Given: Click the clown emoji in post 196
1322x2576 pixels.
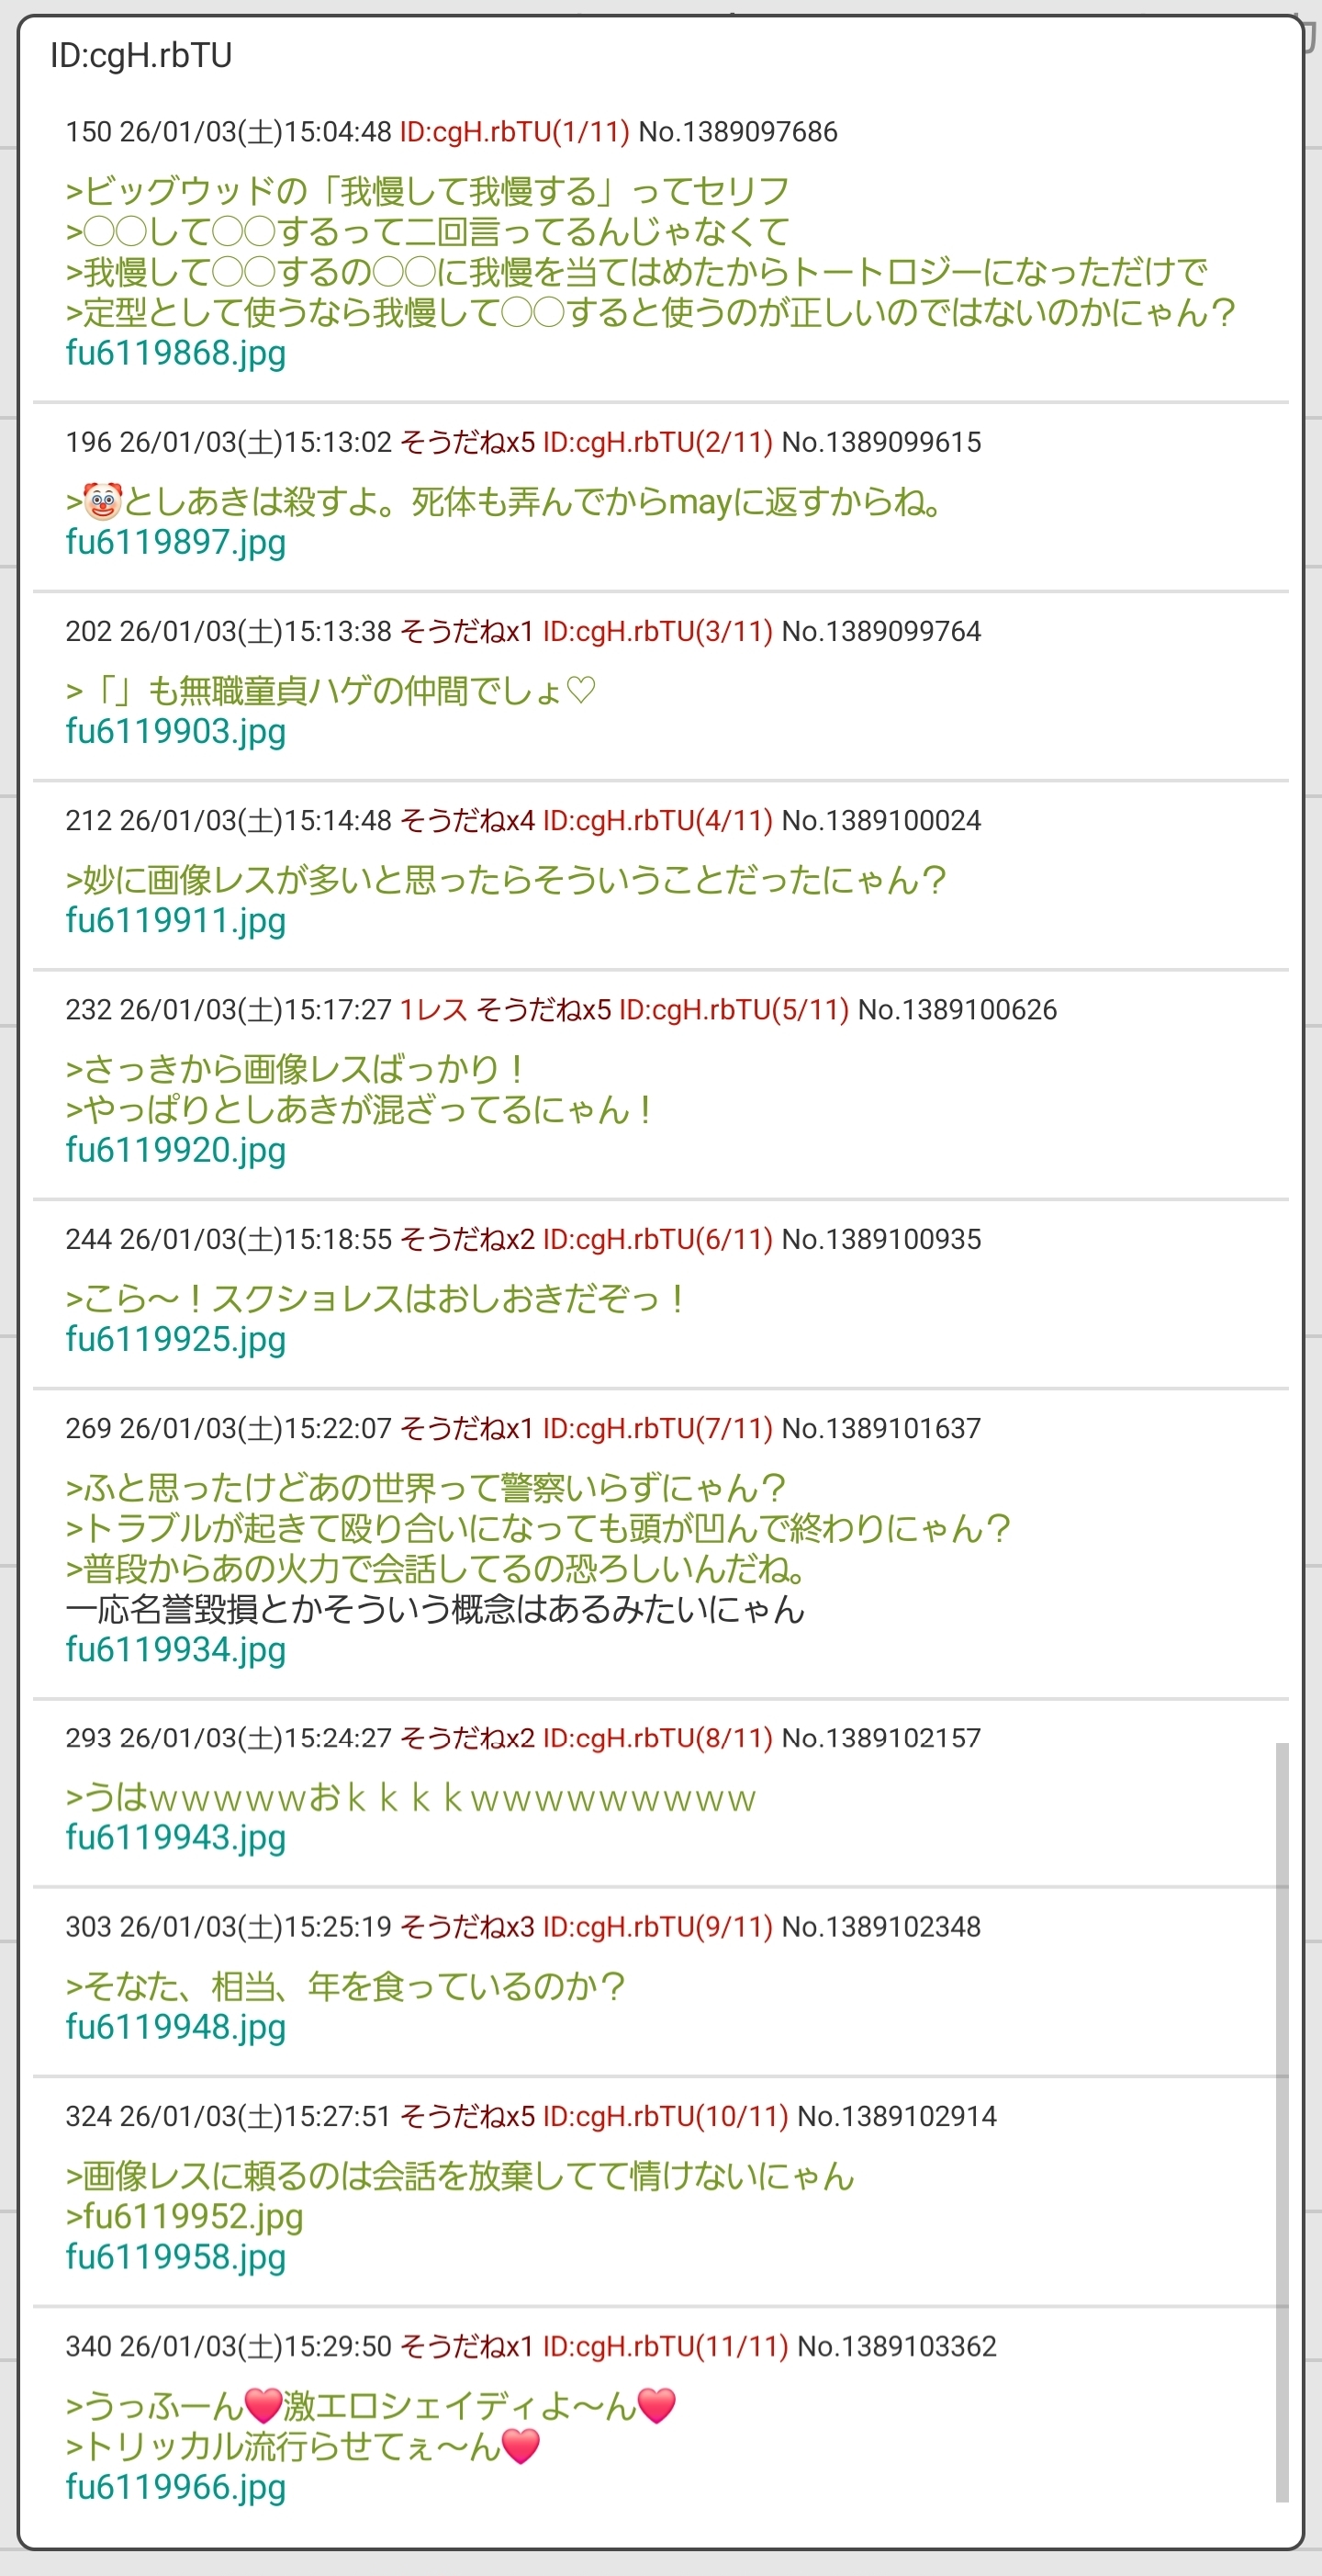Looking at the screenshot, I should click(102, 501).
